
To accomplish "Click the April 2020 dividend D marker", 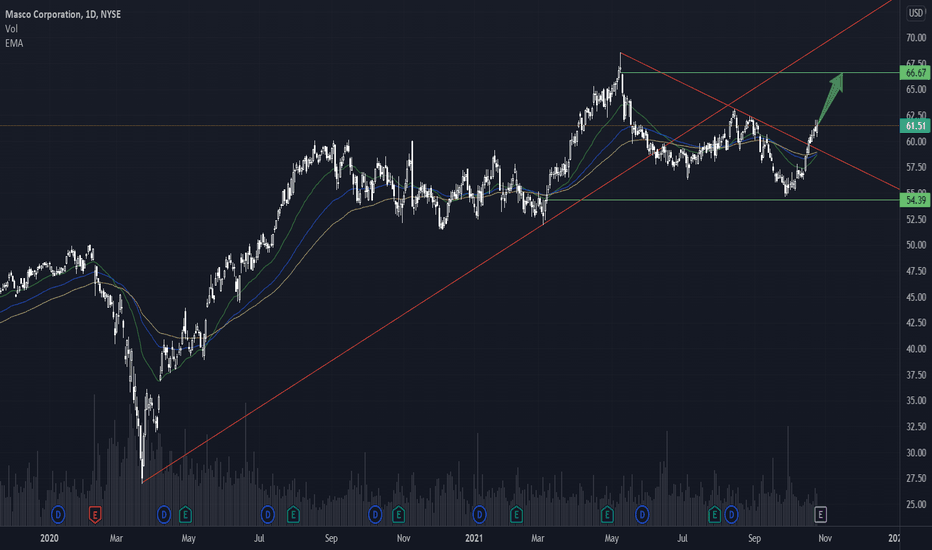I will point(164,514).
